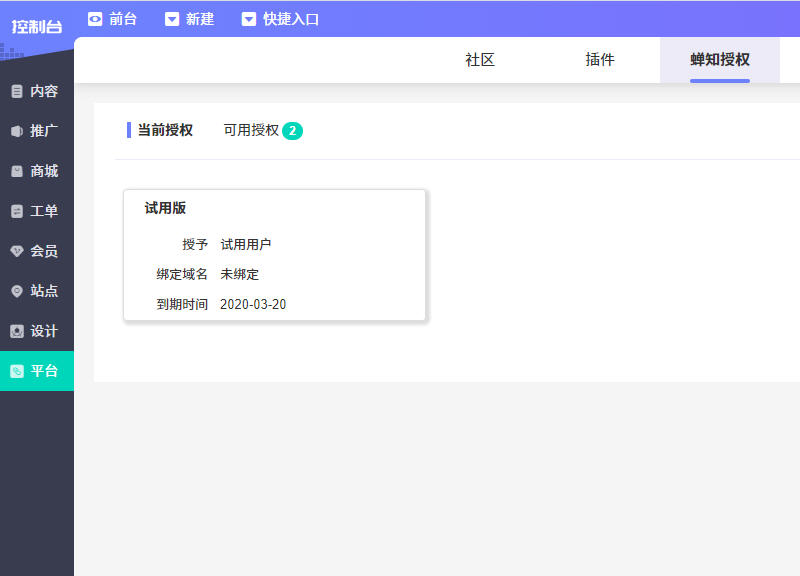Click the 设计 (Design) sidebar icon
The image size is (800, 576).
click(15, 331)
